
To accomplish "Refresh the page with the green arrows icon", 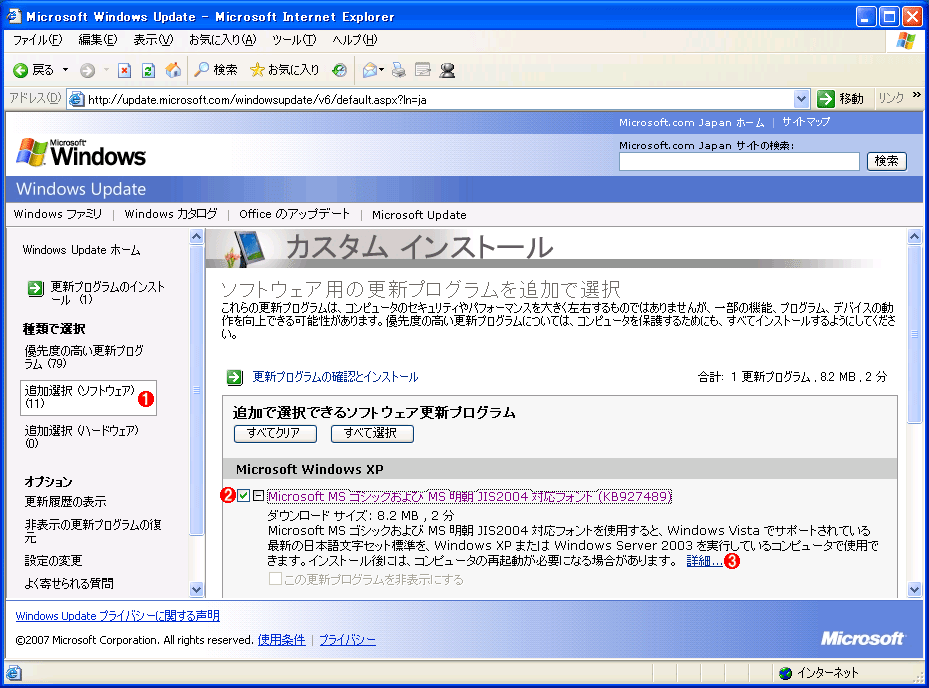I will [x=148, y=71].
